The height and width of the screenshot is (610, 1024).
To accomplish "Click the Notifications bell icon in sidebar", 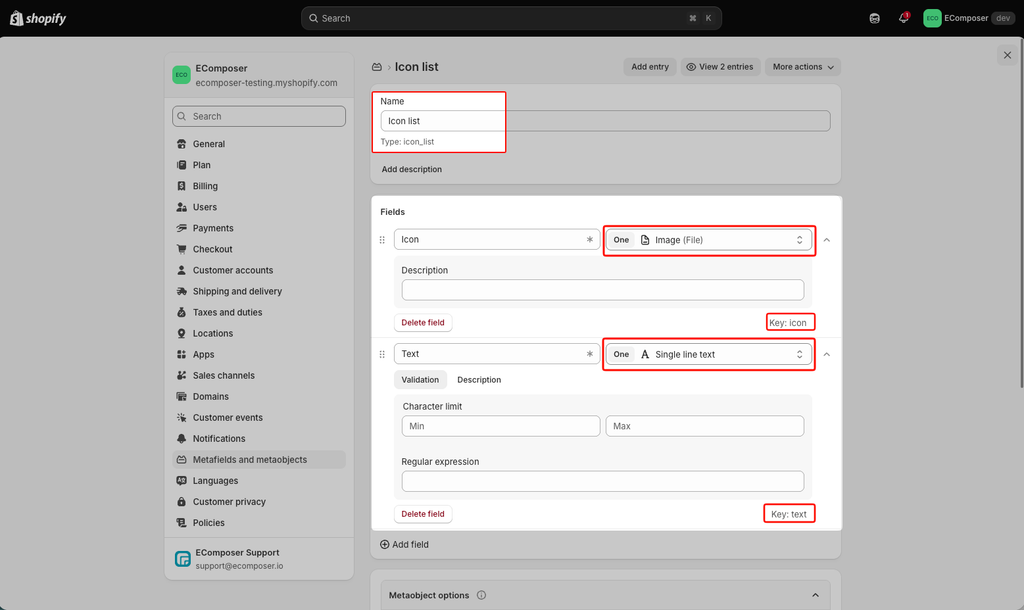I will [182, 439].
